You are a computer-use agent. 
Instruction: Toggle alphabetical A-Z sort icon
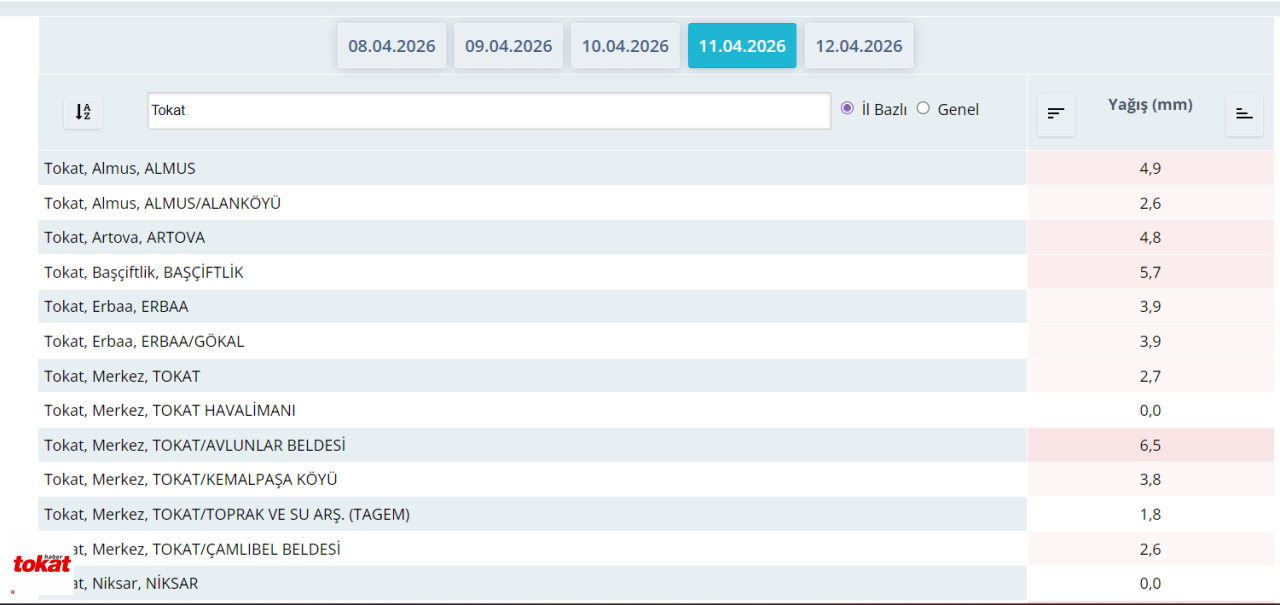tap(83, 112)
